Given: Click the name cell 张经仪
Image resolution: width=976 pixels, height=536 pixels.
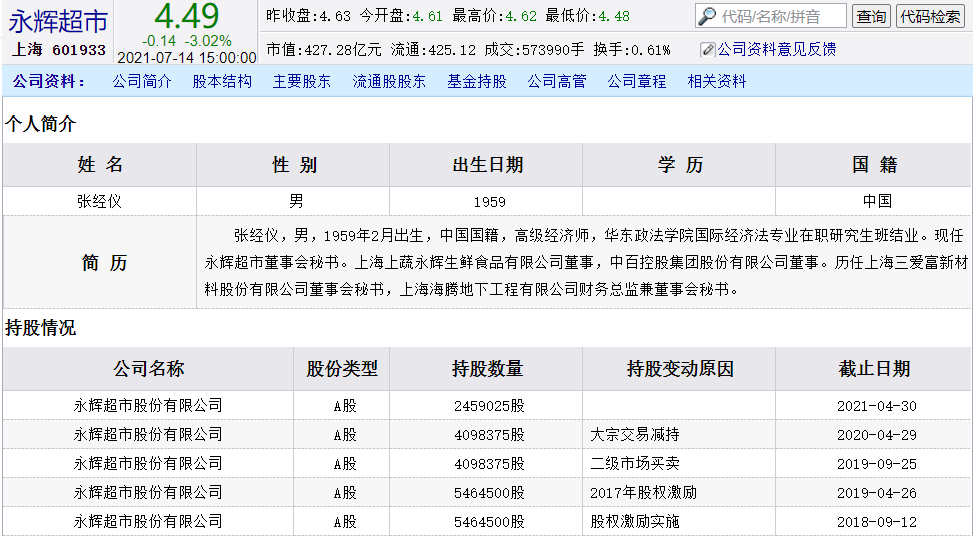Looking at the screenshot, I should point(100,201).
